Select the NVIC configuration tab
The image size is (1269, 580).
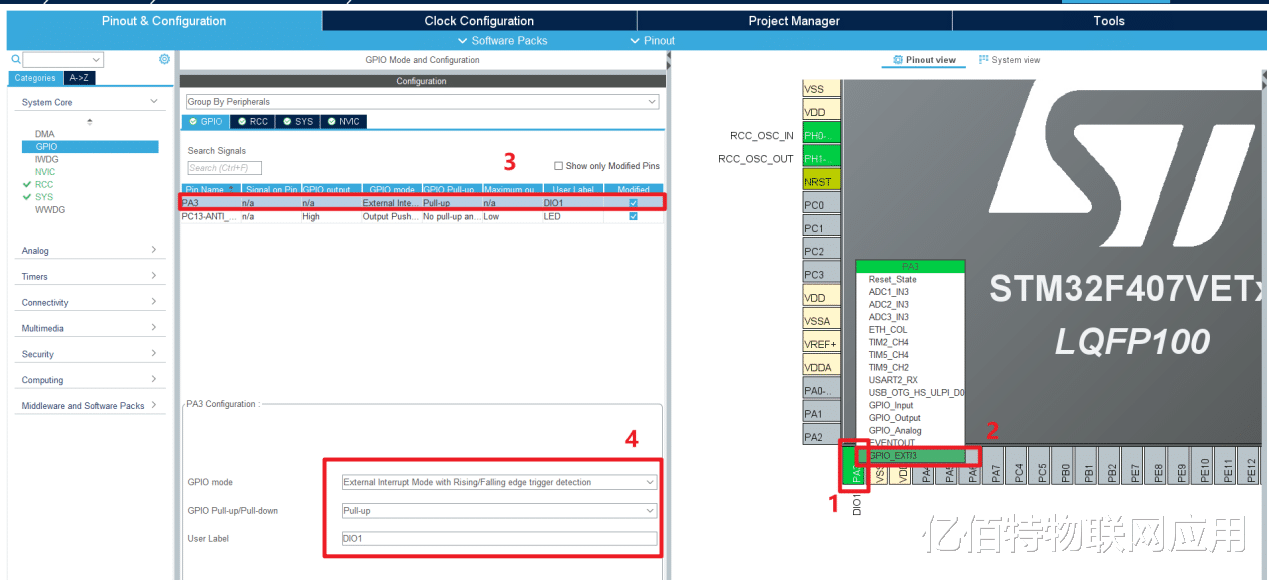click(342, 122)
